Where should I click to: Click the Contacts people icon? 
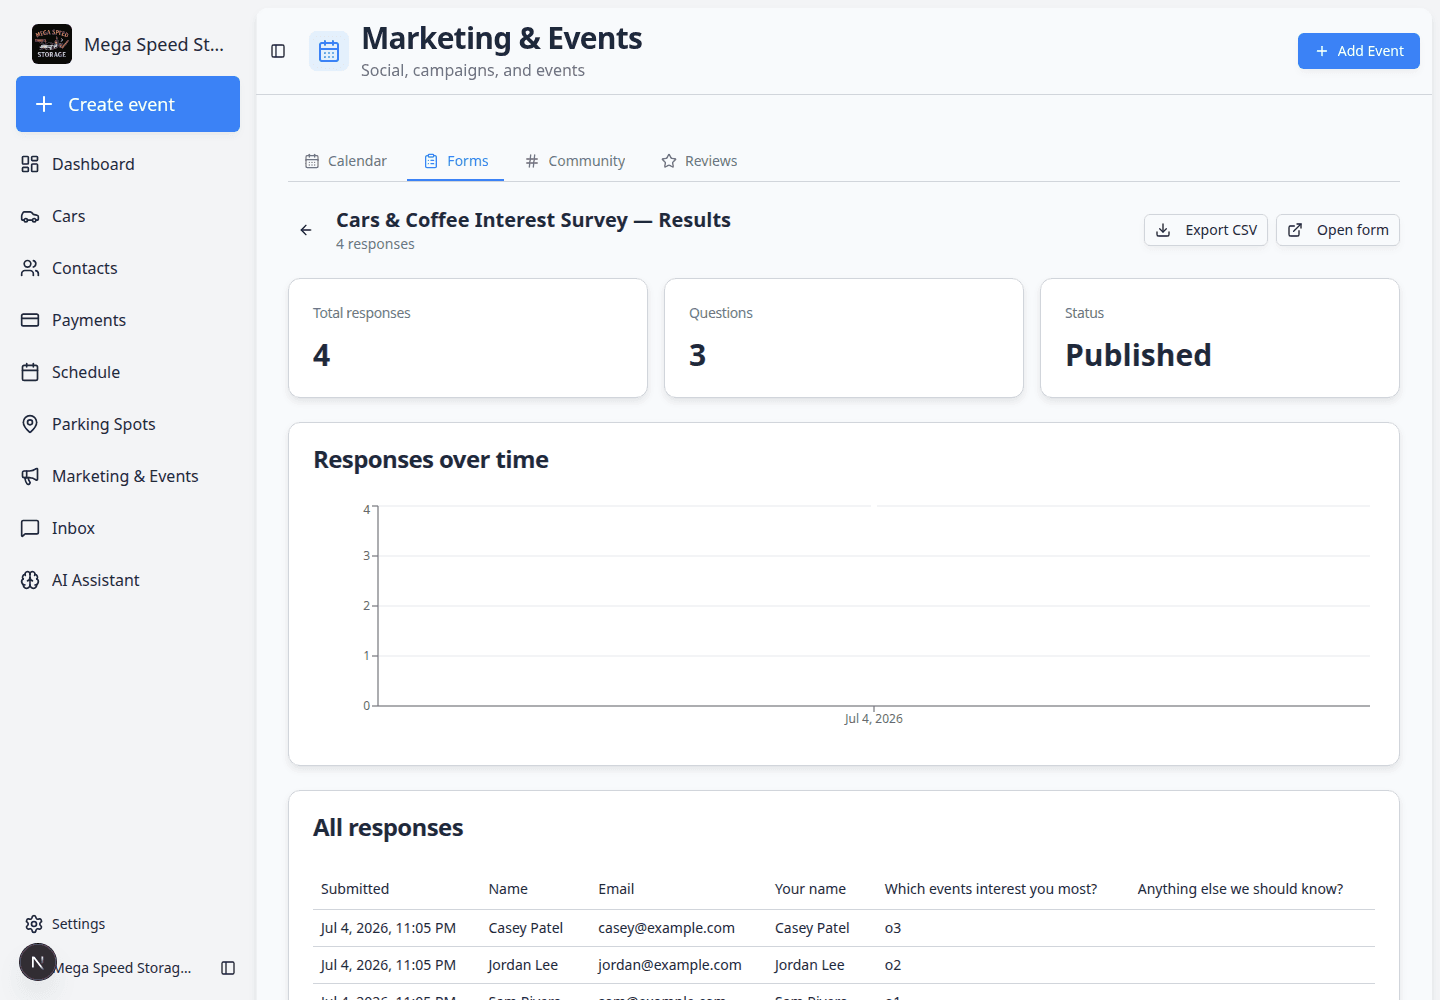click(x=30, y=268)
